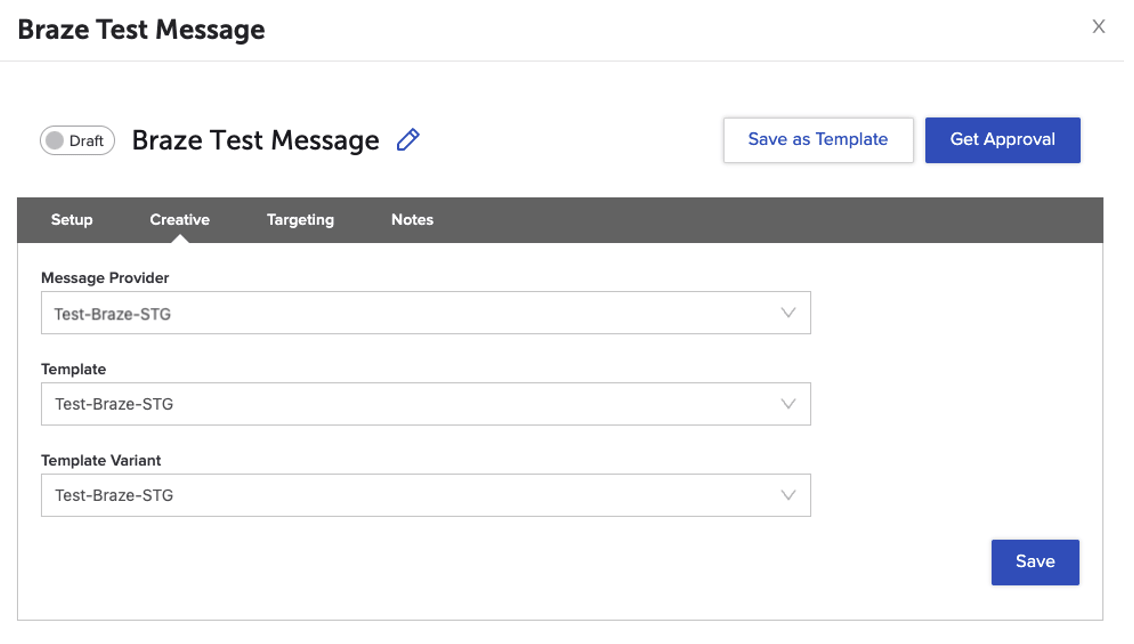Click the dialog header title text
The height and width of the screenshot is (644, 1134).
(x=141, y=30)
